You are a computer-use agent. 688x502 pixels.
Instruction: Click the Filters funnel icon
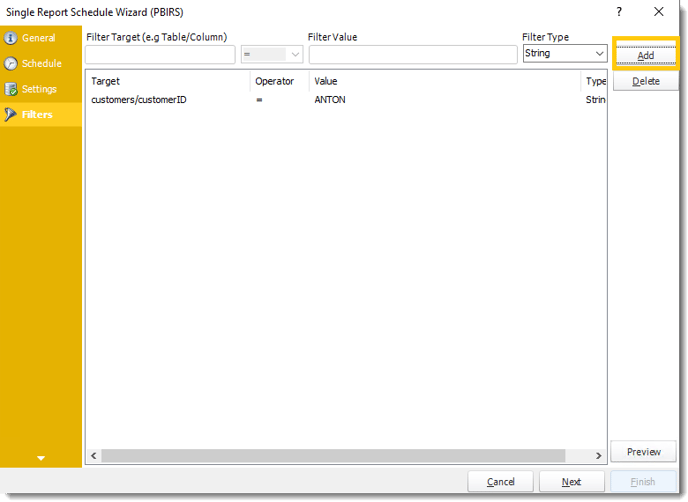pyautogui.click(x=11, y=115)
